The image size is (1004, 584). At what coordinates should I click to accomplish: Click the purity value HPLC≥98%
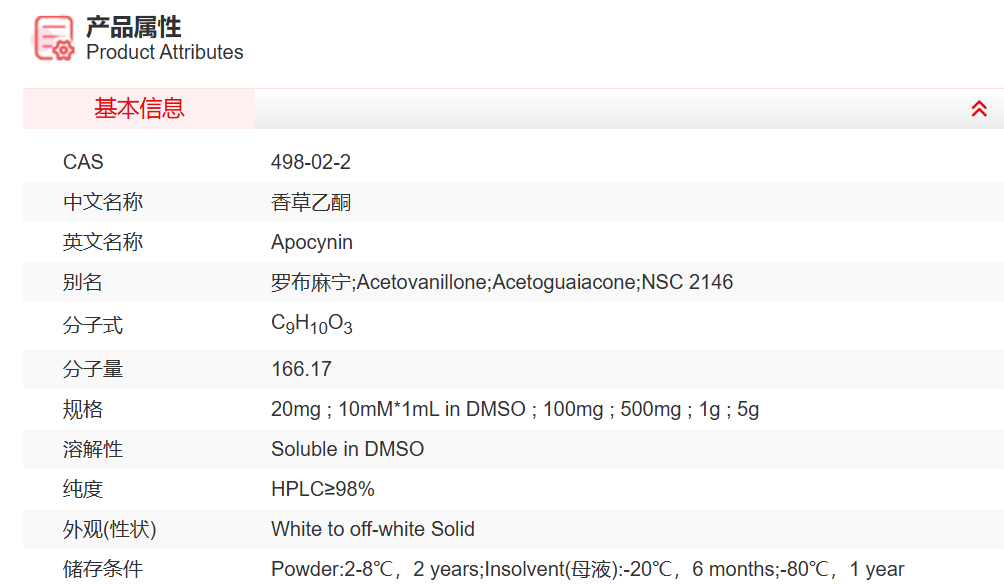click(323, 489)
